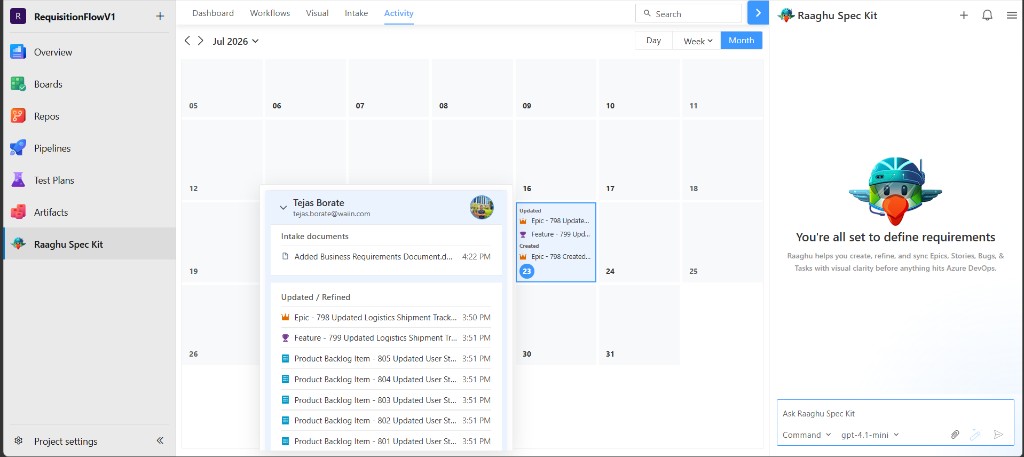Open Artifacts in the sidebar
The height and width of the screenshot is (457, 1024).
coord(88,212)
